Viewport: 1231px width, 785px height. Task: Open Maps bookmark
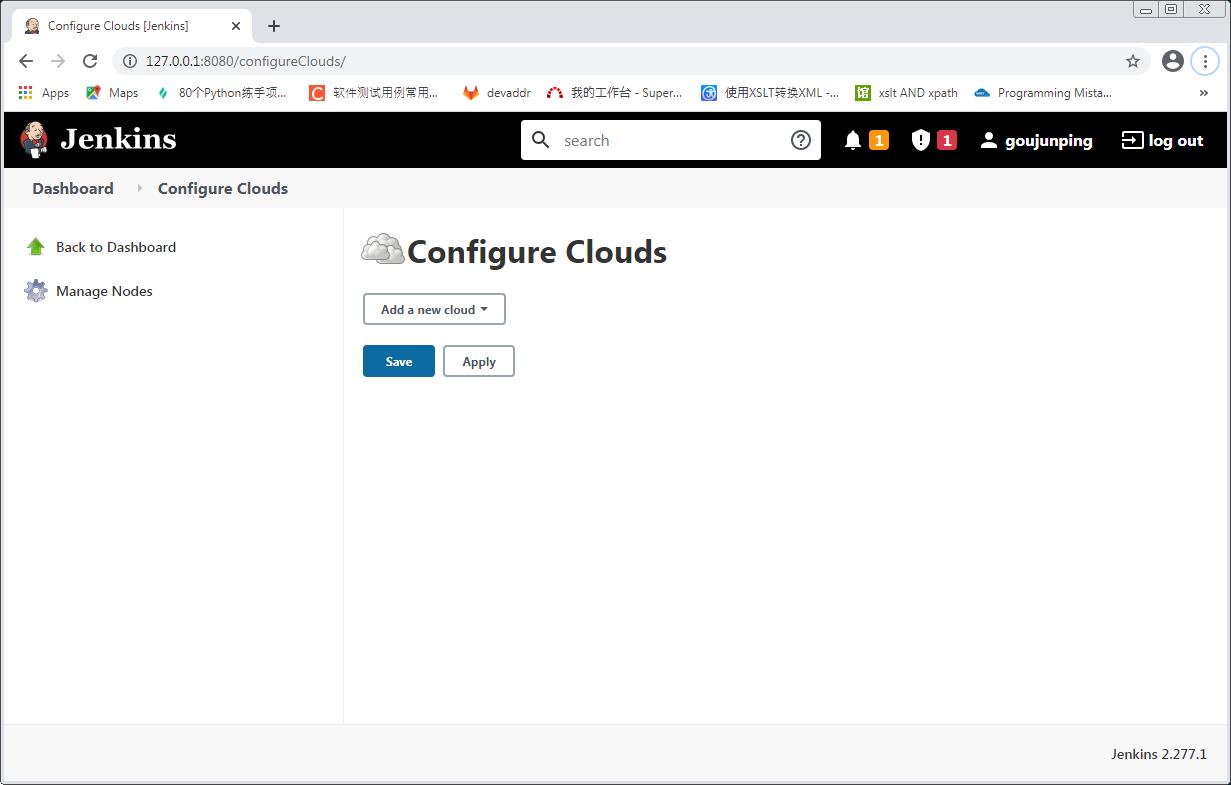[x=112, y=93]
